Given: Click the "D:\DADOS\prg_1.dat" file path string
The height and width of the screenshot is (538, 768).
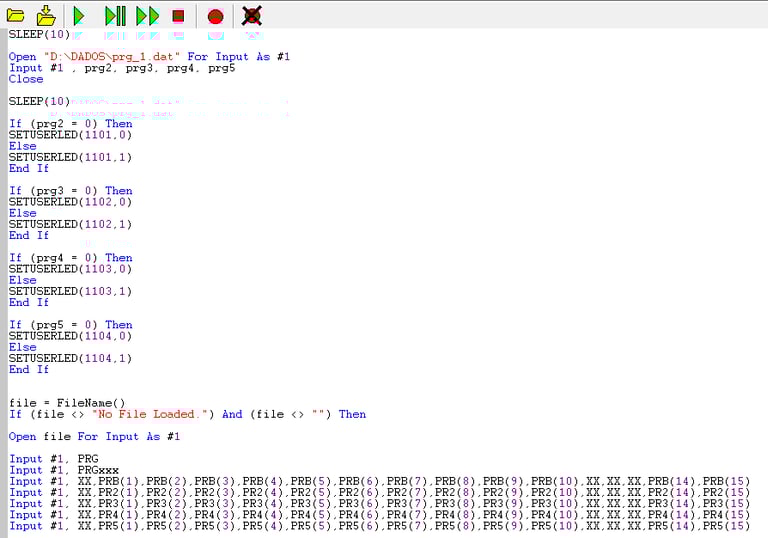Looking at the screenshot, I should pyautogui.click(x=112, y=57).
